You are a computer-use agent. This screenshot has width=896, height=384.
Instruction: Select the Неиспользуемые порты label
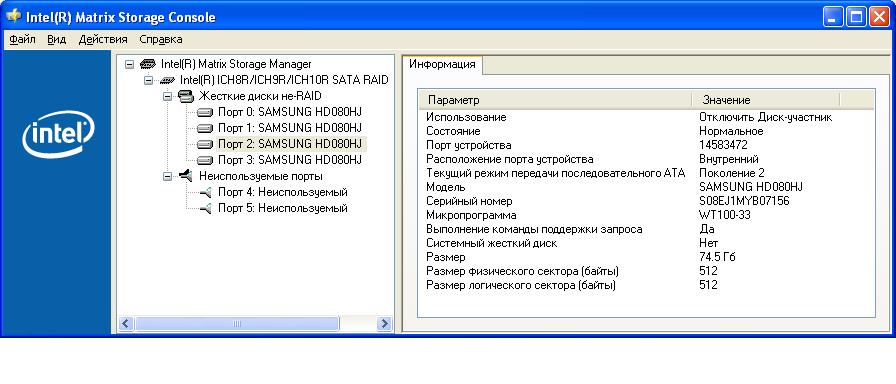261,176
